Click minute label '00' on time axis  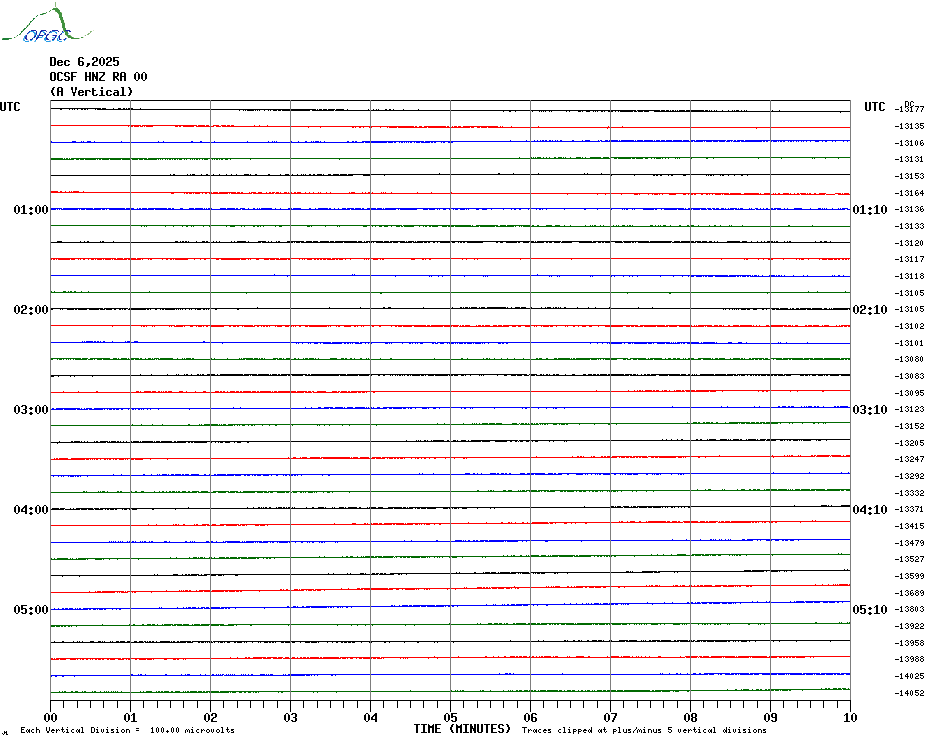50,717
